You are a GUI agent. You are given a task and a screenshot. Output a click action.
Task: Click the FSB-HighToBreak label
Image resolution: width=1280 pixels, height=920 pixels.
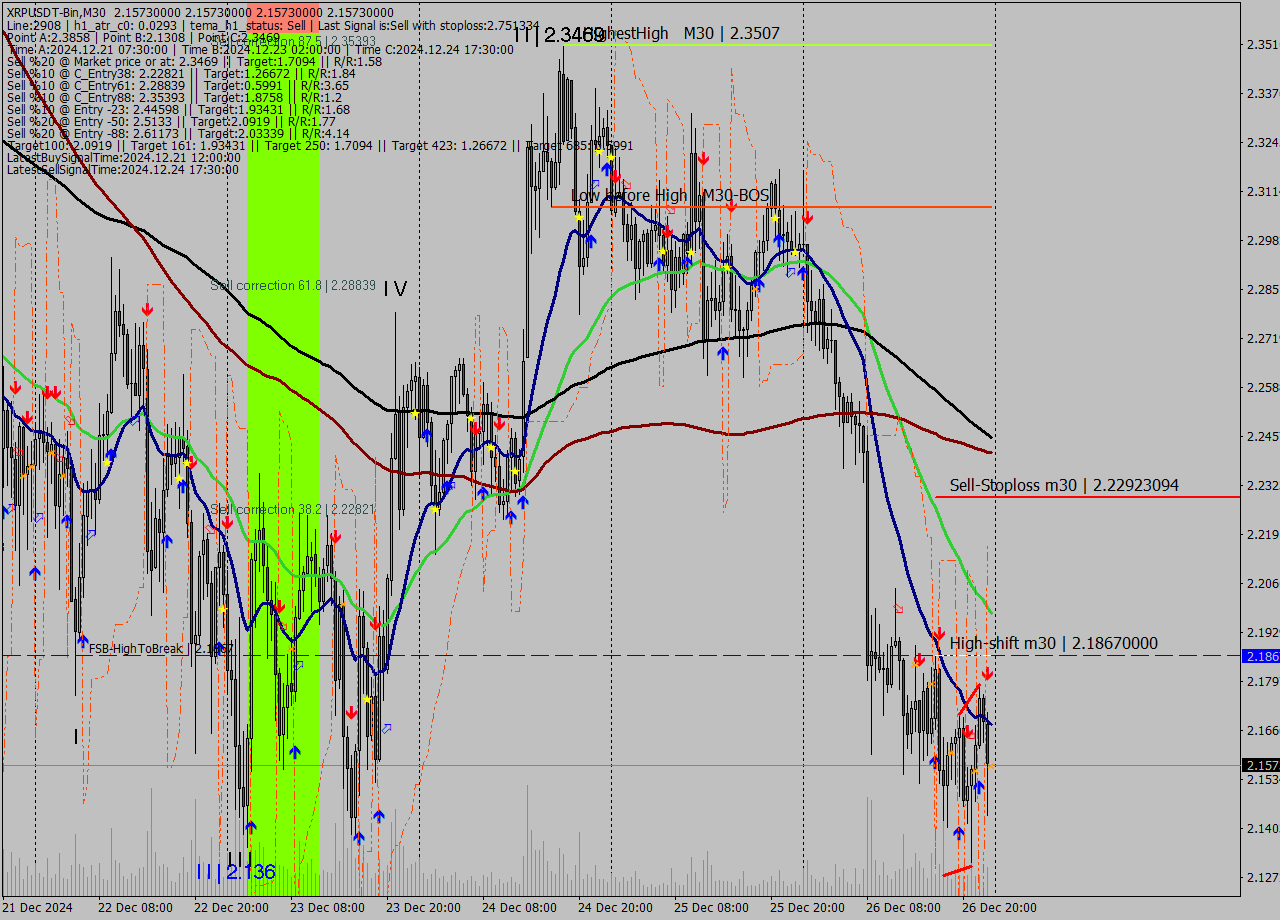tap(160, 649)
